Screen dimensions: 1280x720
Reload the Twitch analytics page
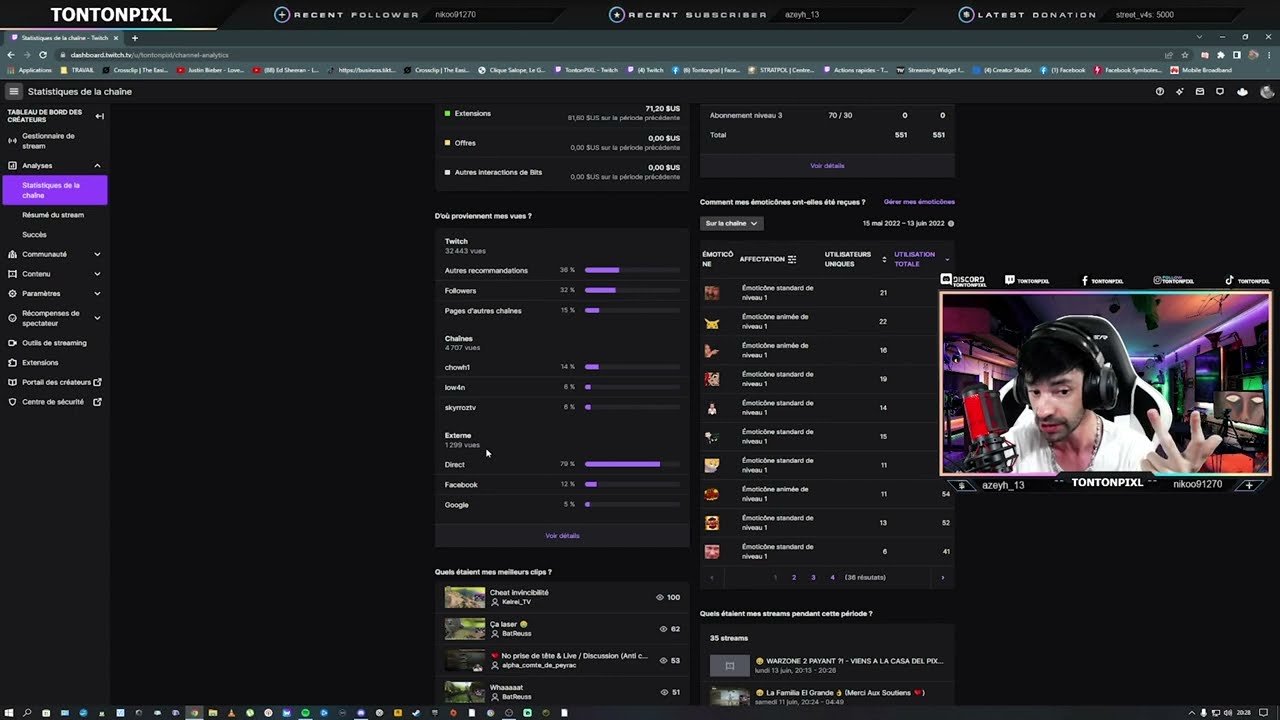click(43, 55)
